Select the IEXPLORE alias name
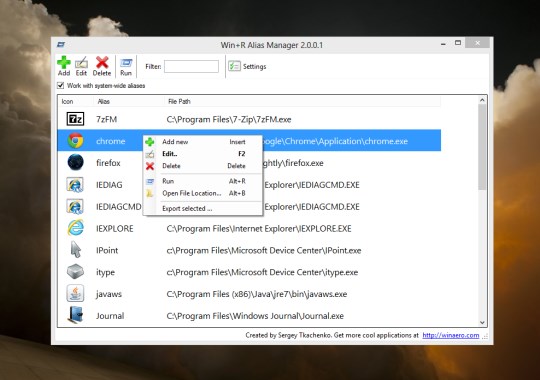 (x=115, y=228)
